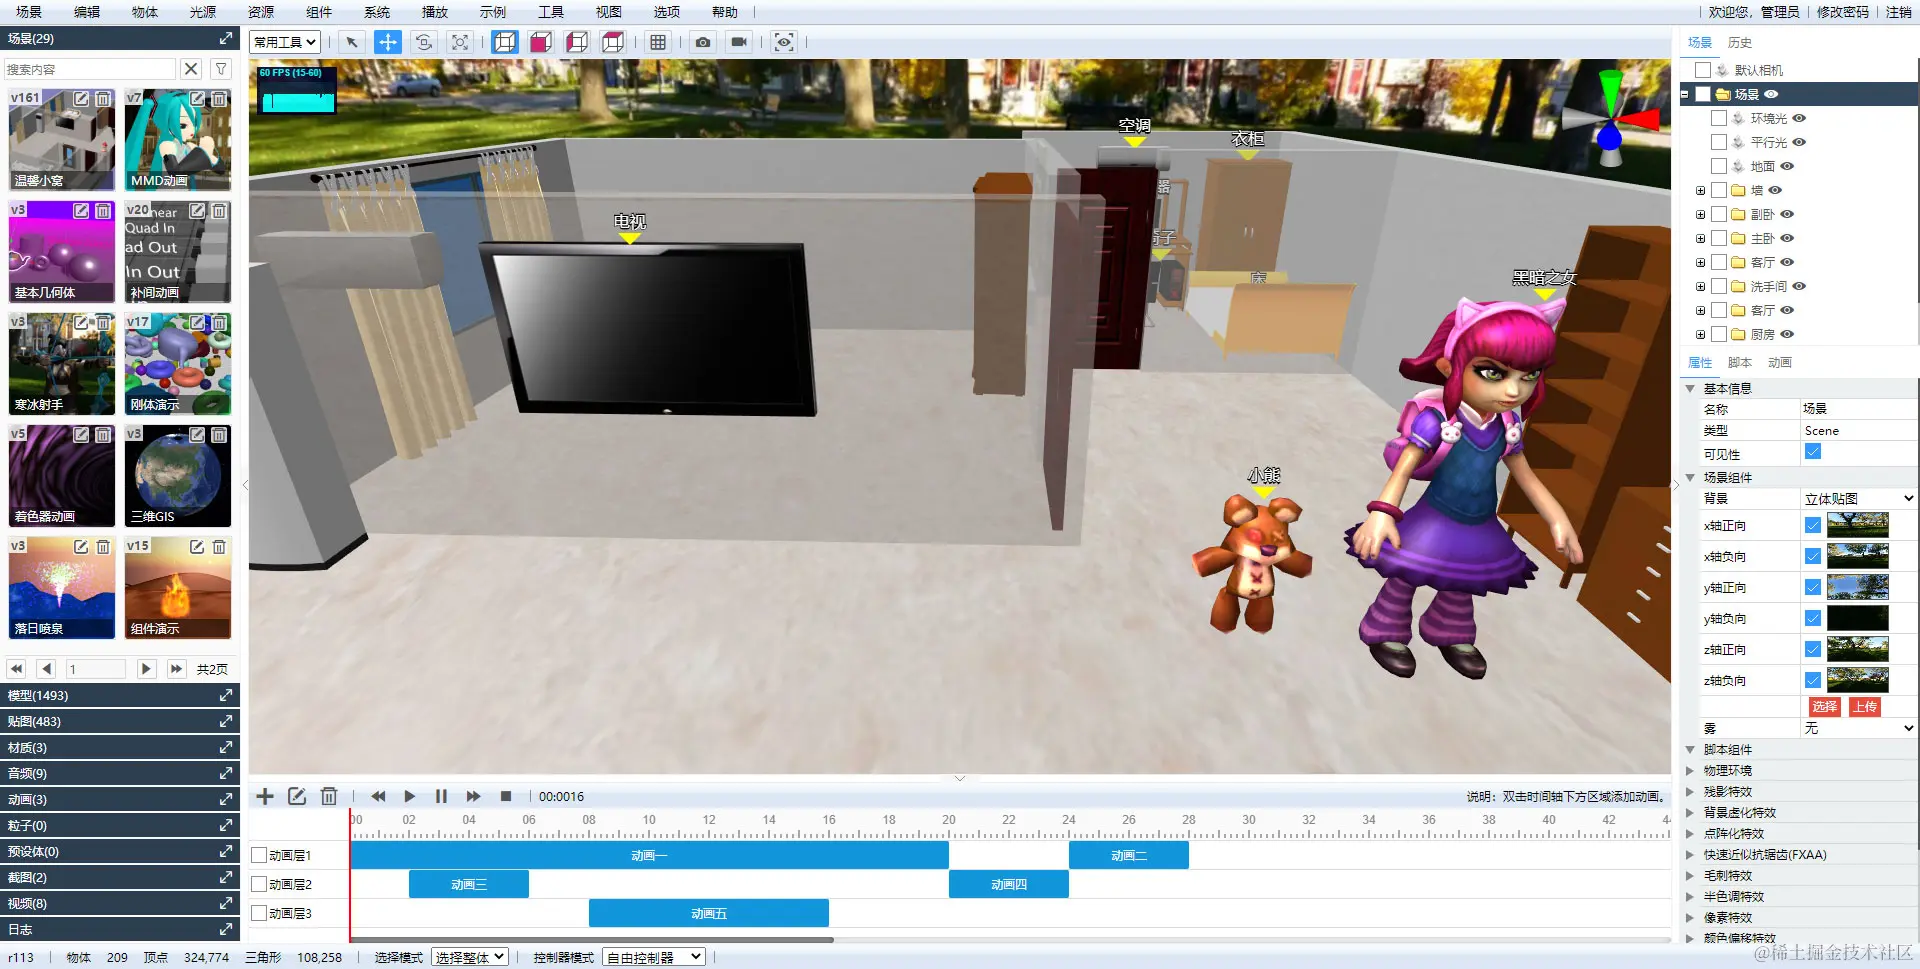The height and width of the screenshot is (969, 1920).
Task: Switch to the 脚本 tab
Action: 1740,362
